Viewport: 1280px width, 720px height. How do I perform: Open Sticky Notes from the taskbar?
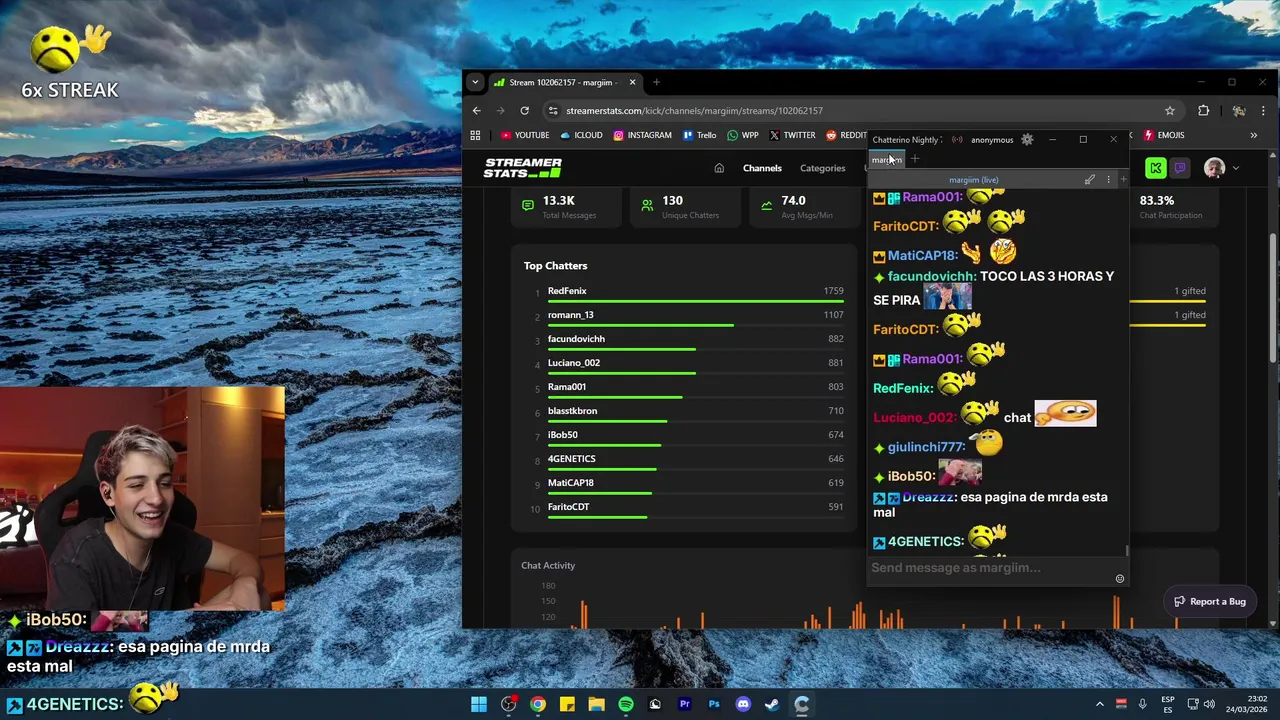(567, 704)
